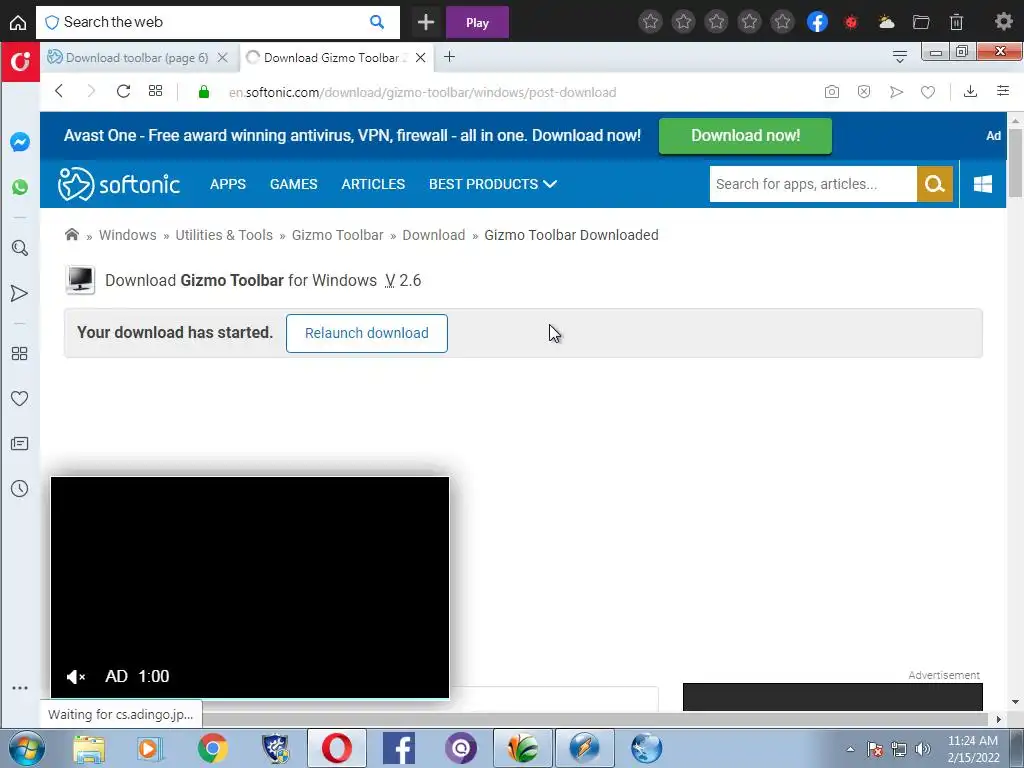Image resolution: width=1024 pixels, height=768 pixels.
Task: Click the Relaunch download button
Action: 366,333
